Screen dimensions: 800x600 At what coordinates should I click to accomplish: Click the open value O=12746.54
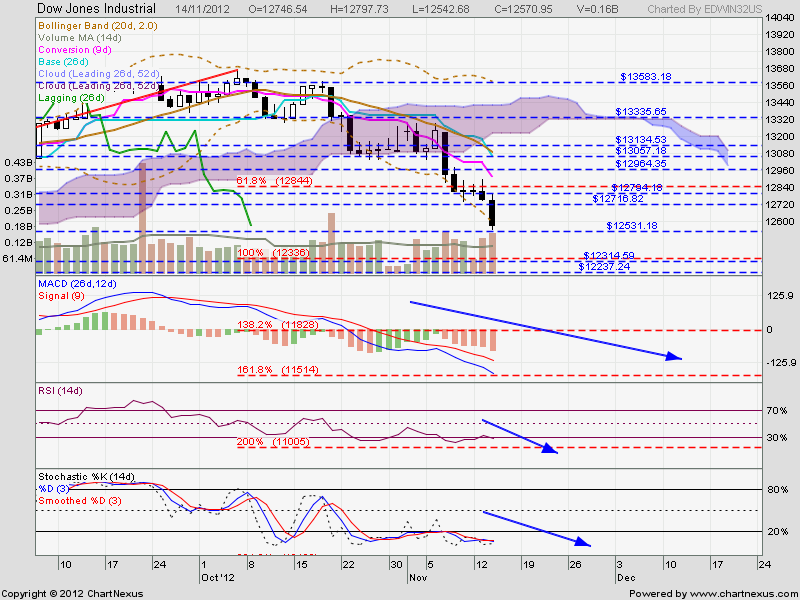tap(279, 9)
